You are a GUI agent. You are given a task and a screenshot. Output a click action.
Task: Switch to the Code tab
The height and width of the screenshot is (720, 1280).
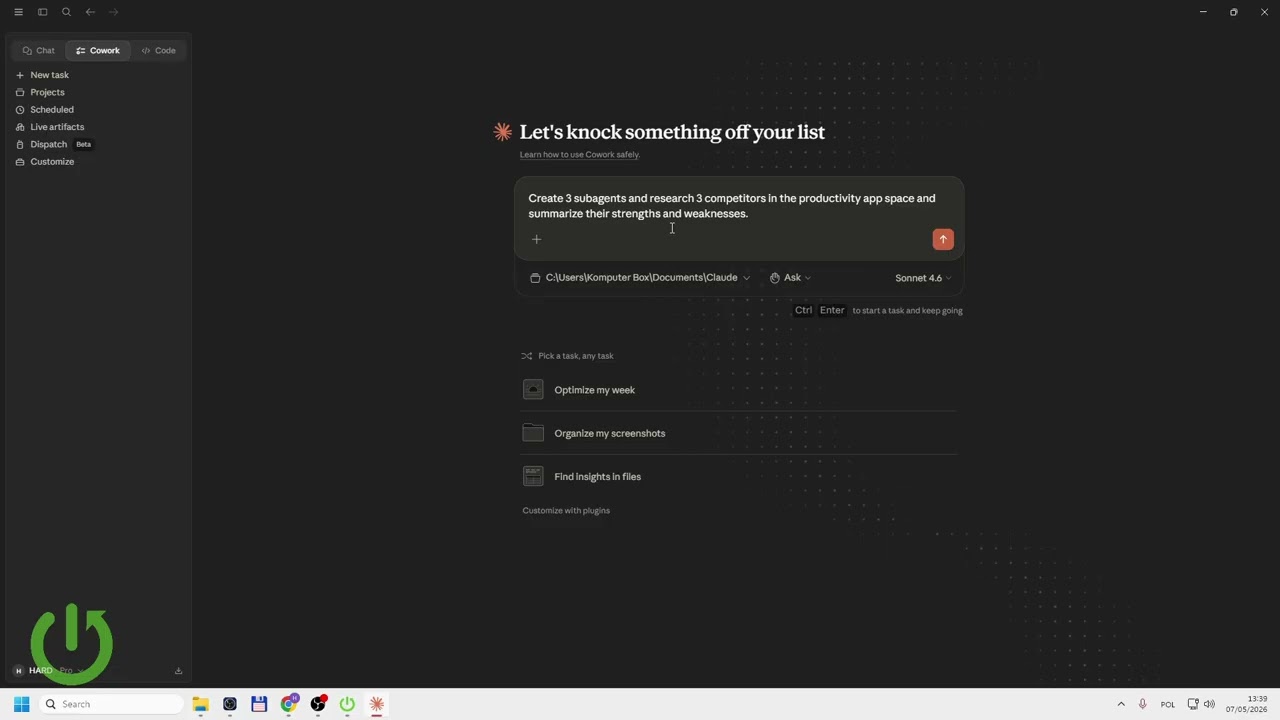159,50
